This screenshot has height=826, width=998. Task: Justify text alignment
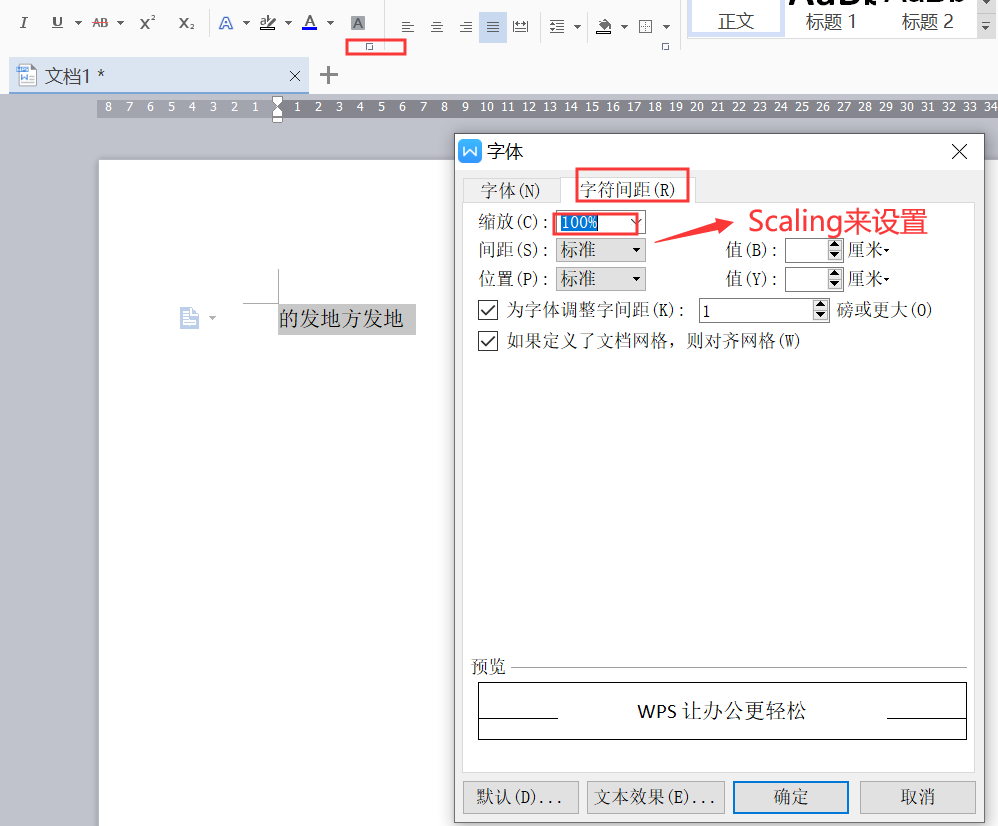tap(493, 27)
